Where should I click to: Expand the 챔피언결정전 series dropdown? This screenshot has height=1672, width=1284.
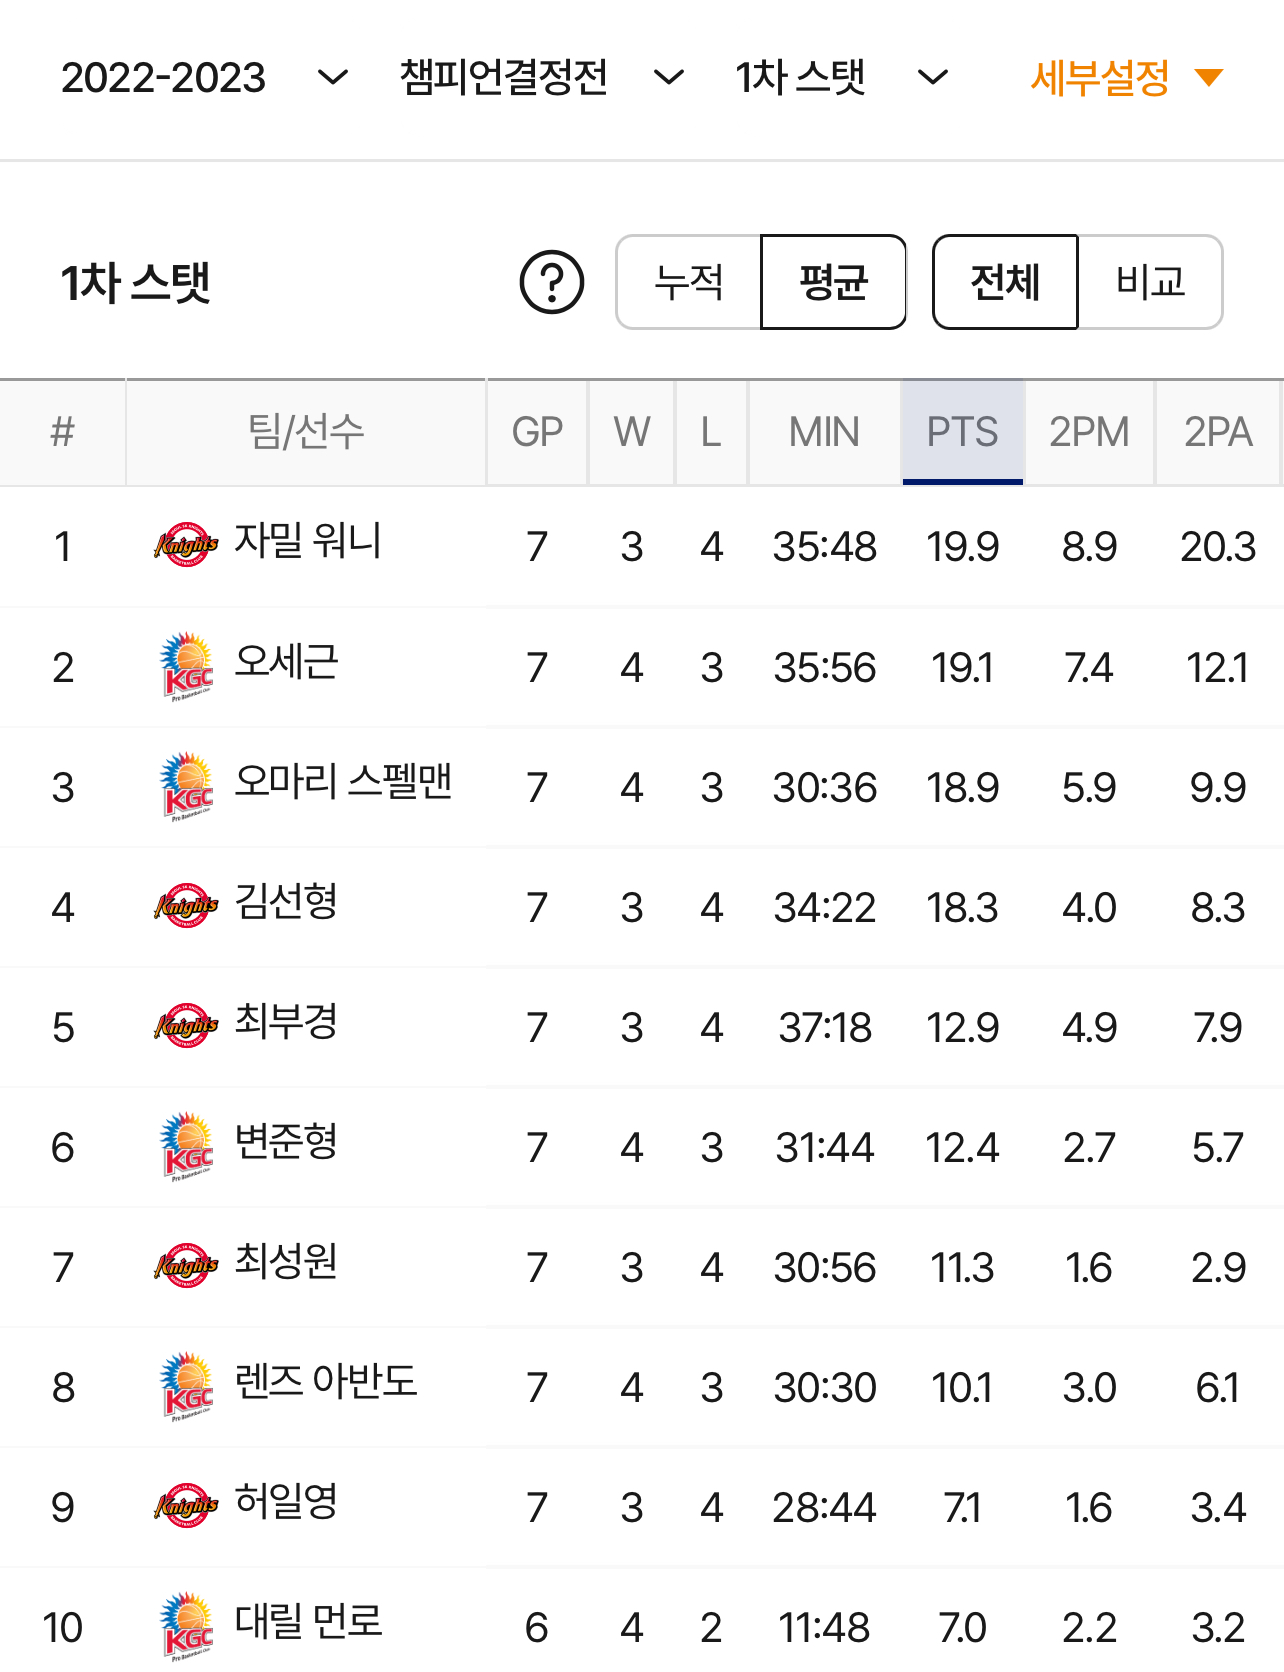(541, 77)
